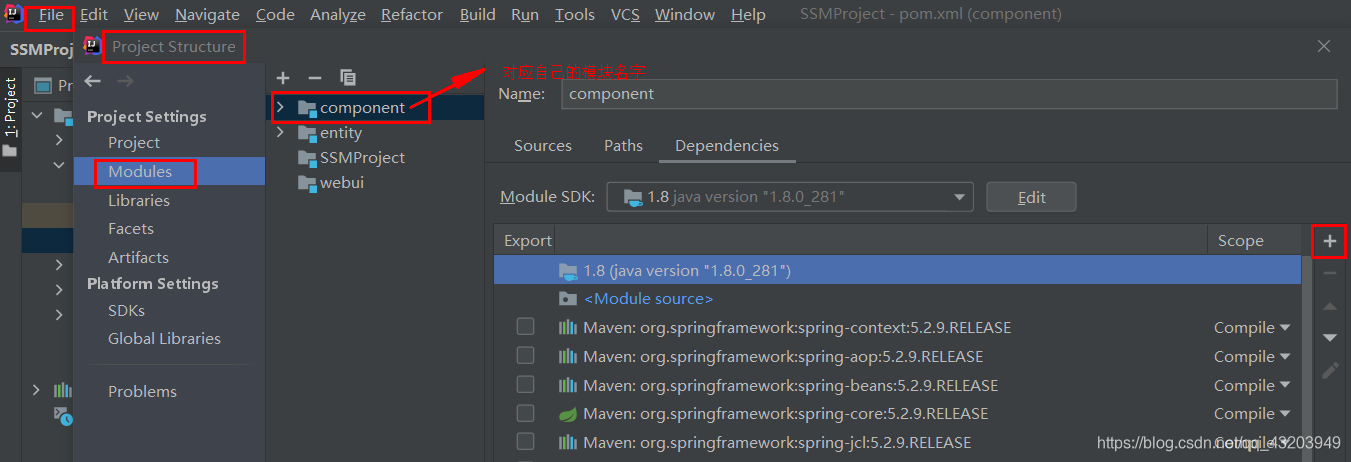
Task: Open the Module SDK dropdown
Action: point(790,197)
